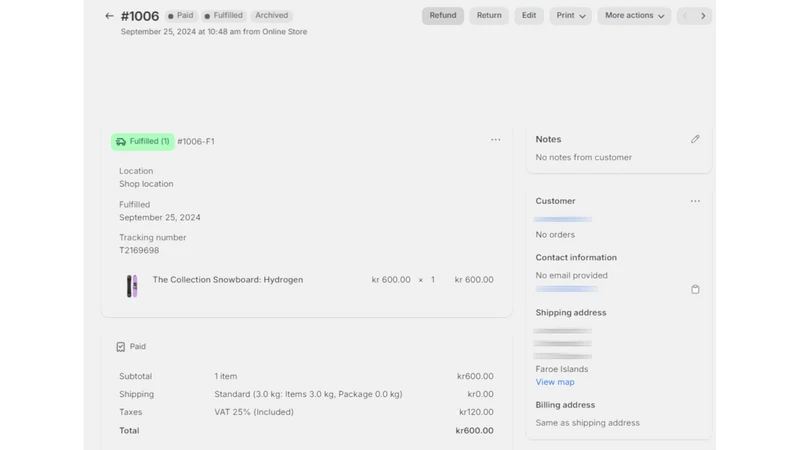Go back using the left arrow
The height and width of the screenshot is (450, 800).
coord(109,16)
